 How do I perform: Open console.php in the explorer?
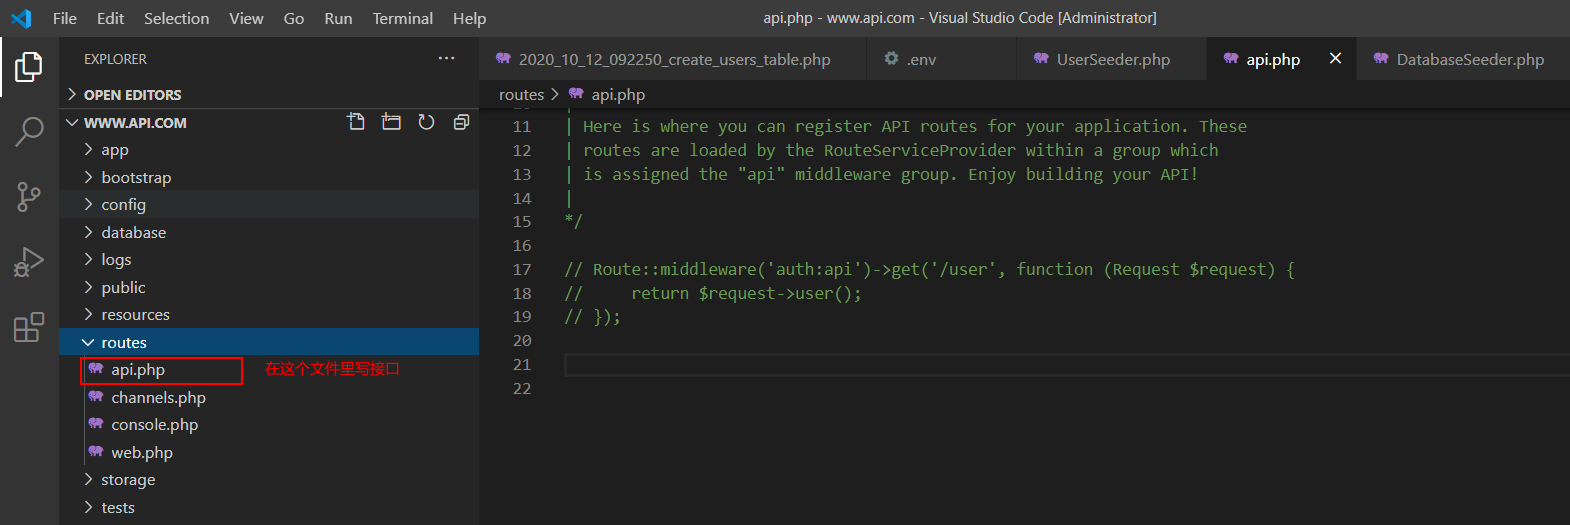(x=269, y=424)
